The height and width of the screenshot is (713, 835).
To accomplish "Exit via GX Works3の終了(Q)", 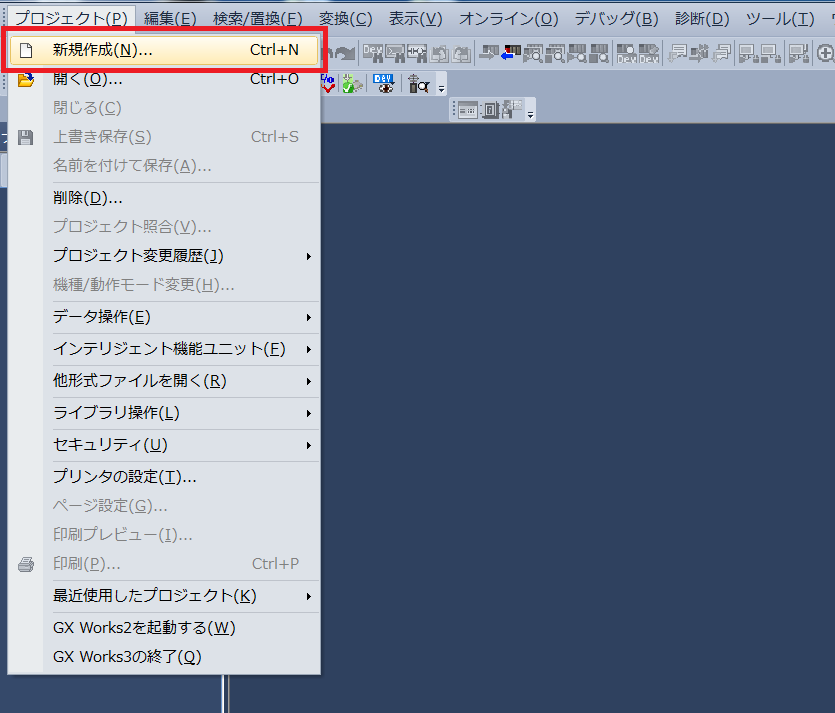I will click(x=164, y=657).
